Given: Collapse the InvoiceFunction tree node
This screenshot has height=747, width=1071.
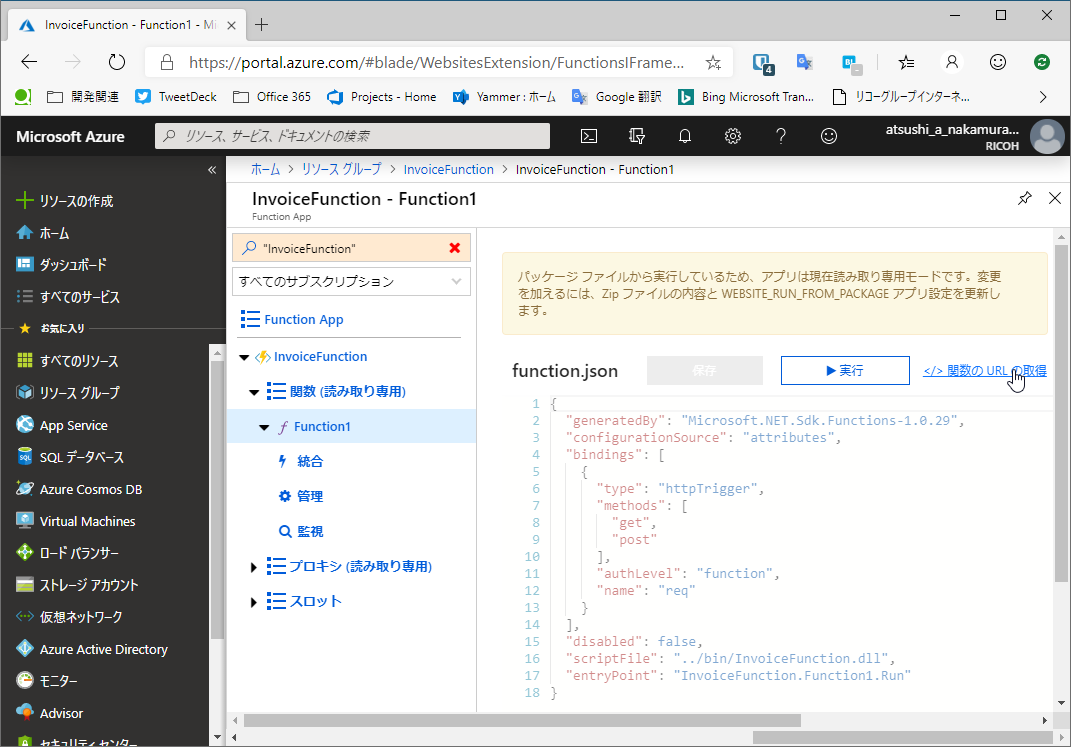Looking at the screenshot, I should 244,357.
